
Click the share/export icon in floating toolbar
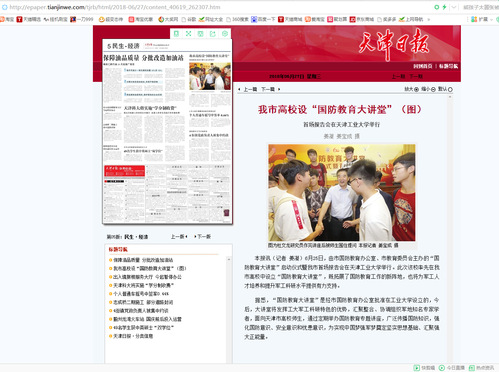[213, 34]
